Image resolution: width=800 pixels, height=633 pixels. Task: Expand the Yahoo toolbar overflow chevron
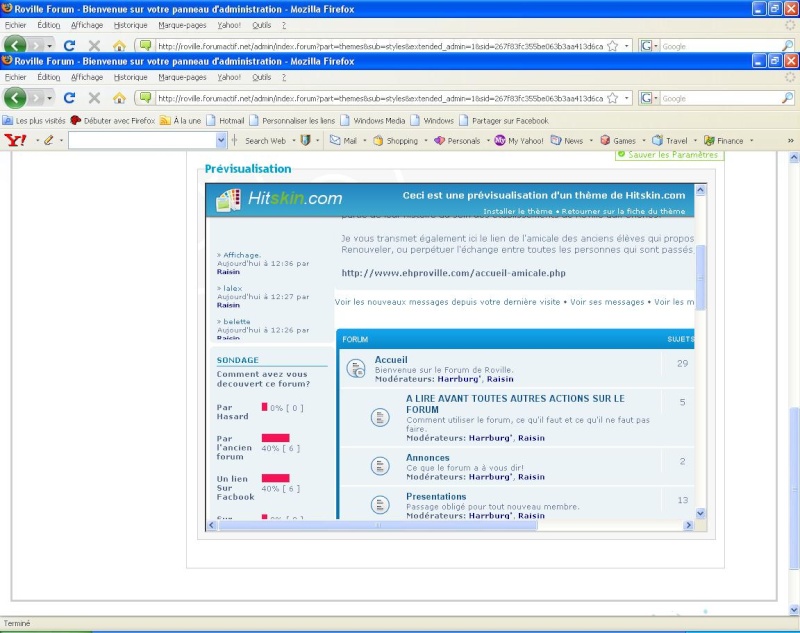click(x=790, y=141)
